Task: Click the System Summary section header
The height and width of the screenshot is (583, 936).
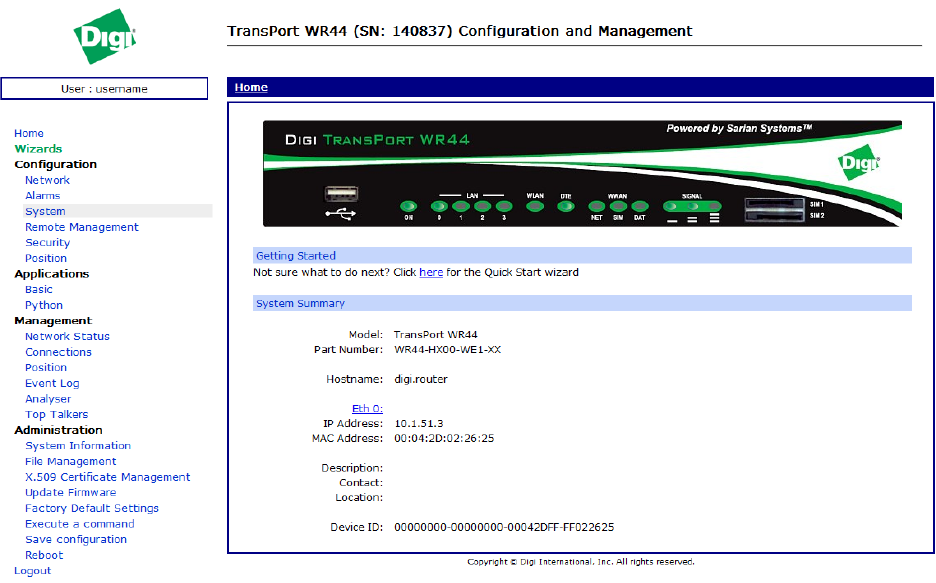Action: (582, 303)
